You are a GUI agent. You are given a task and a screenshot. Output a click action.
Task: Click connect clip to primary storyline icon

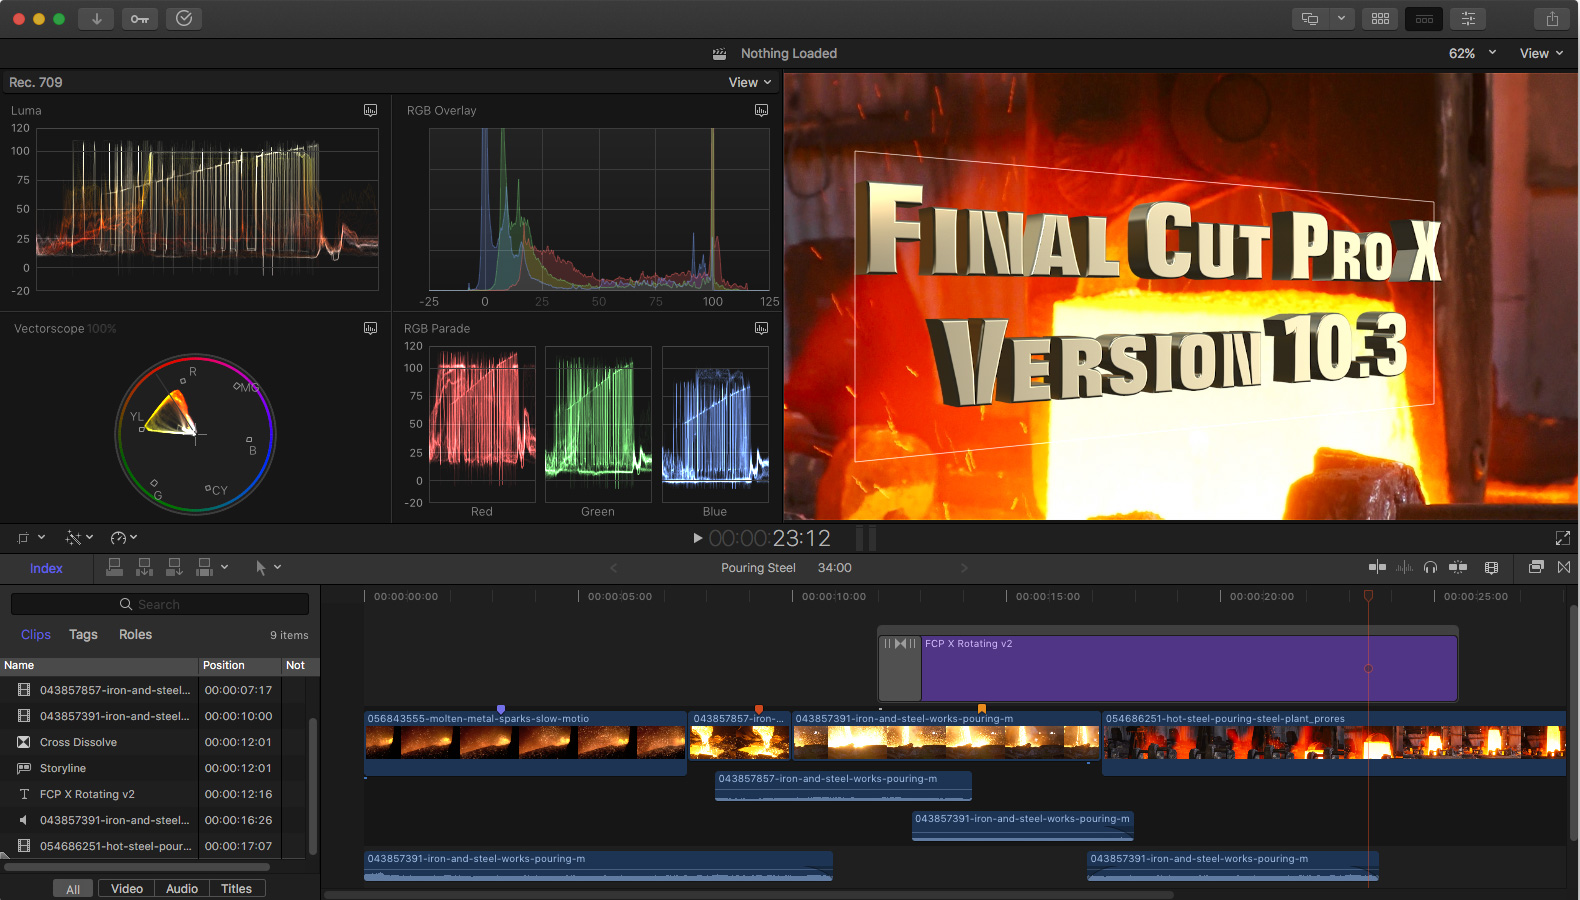tap(115, 567)
